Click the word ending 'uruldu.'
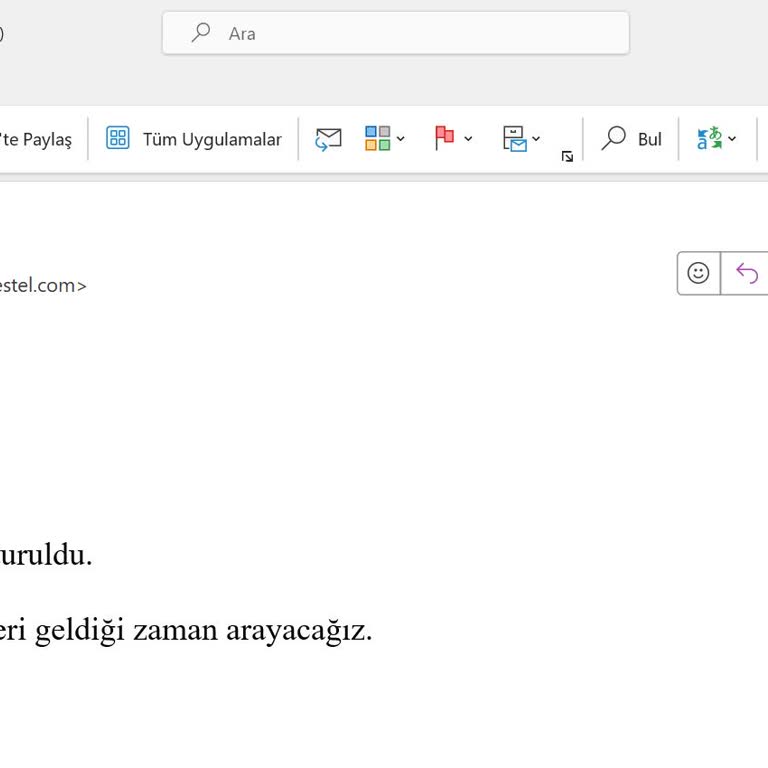This screenshot has height=768, width=768. click(46, 555)
